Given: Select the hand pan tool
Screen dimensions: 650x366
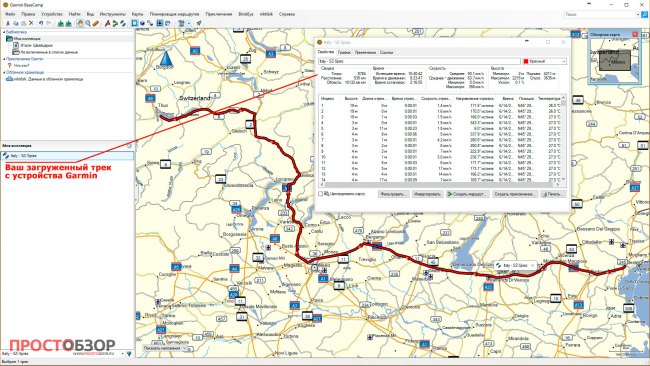Looking at the screenshot, I should [80, 23].
